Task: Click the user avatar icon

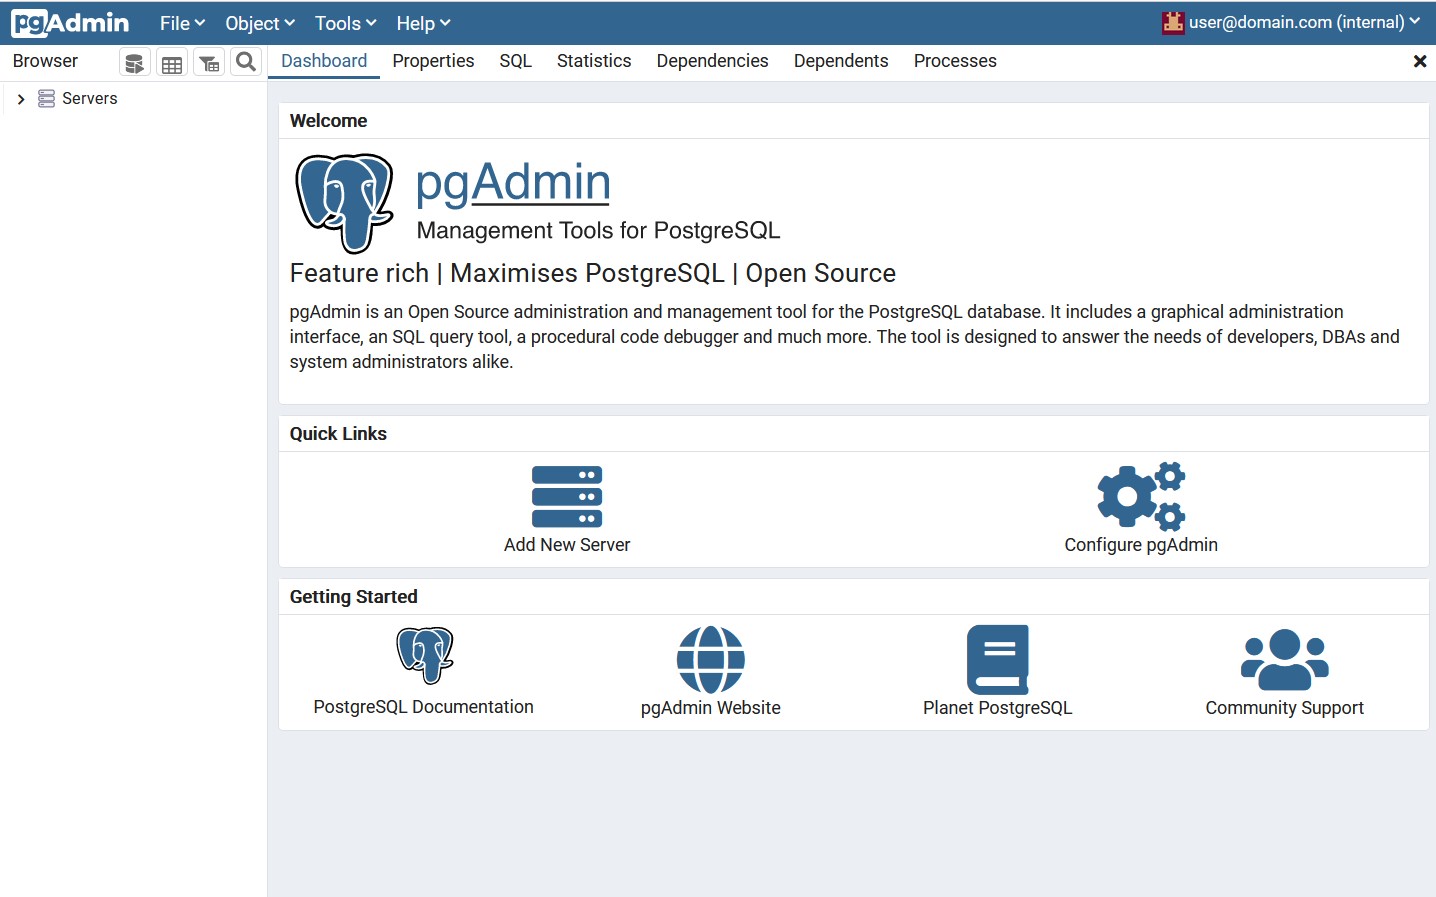Action: (x=1173, y=22)
